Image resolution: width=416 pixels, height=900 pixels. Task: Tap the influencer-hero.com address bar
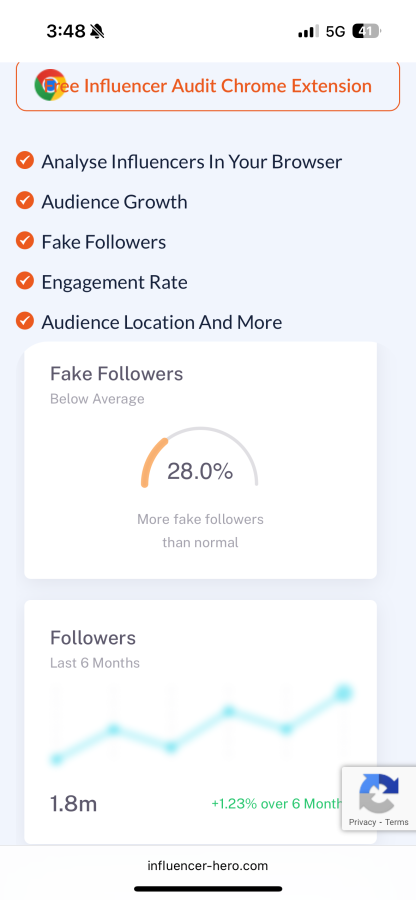click(x=208, y=866)
